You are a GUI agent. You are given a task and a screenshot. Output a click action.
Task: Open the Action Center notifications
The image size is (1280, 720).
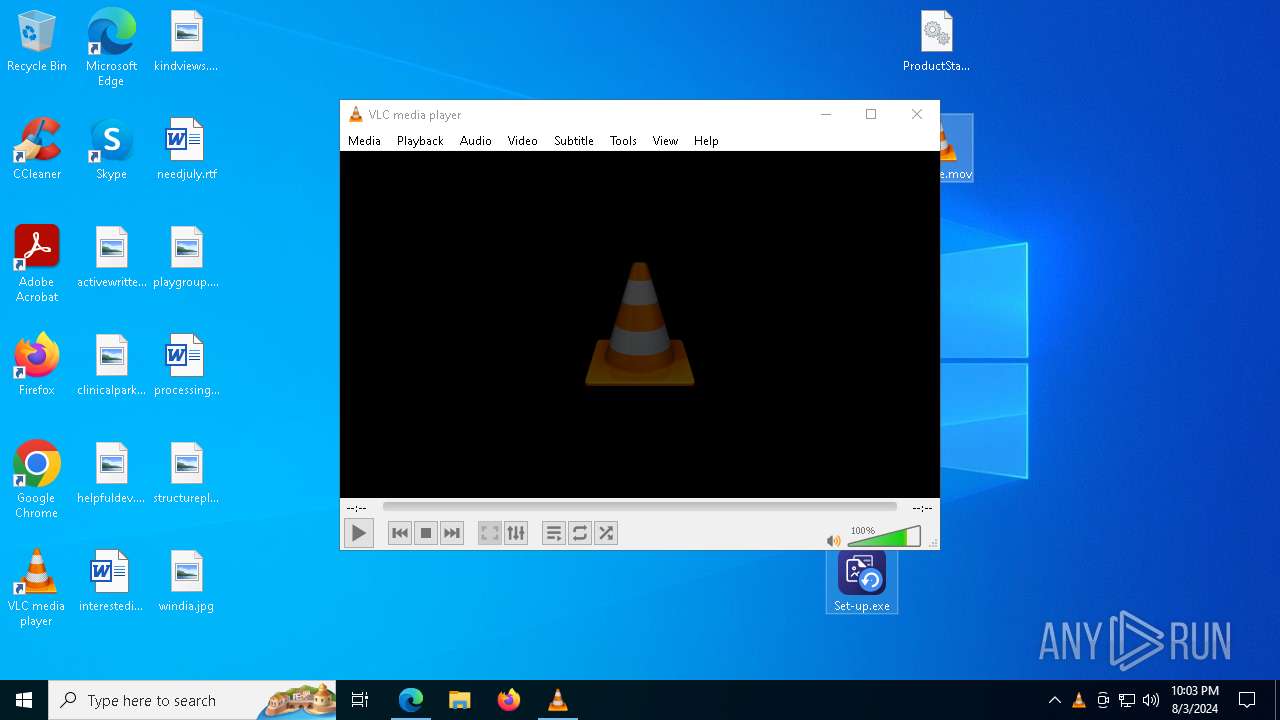click(x=1247, y=700)
